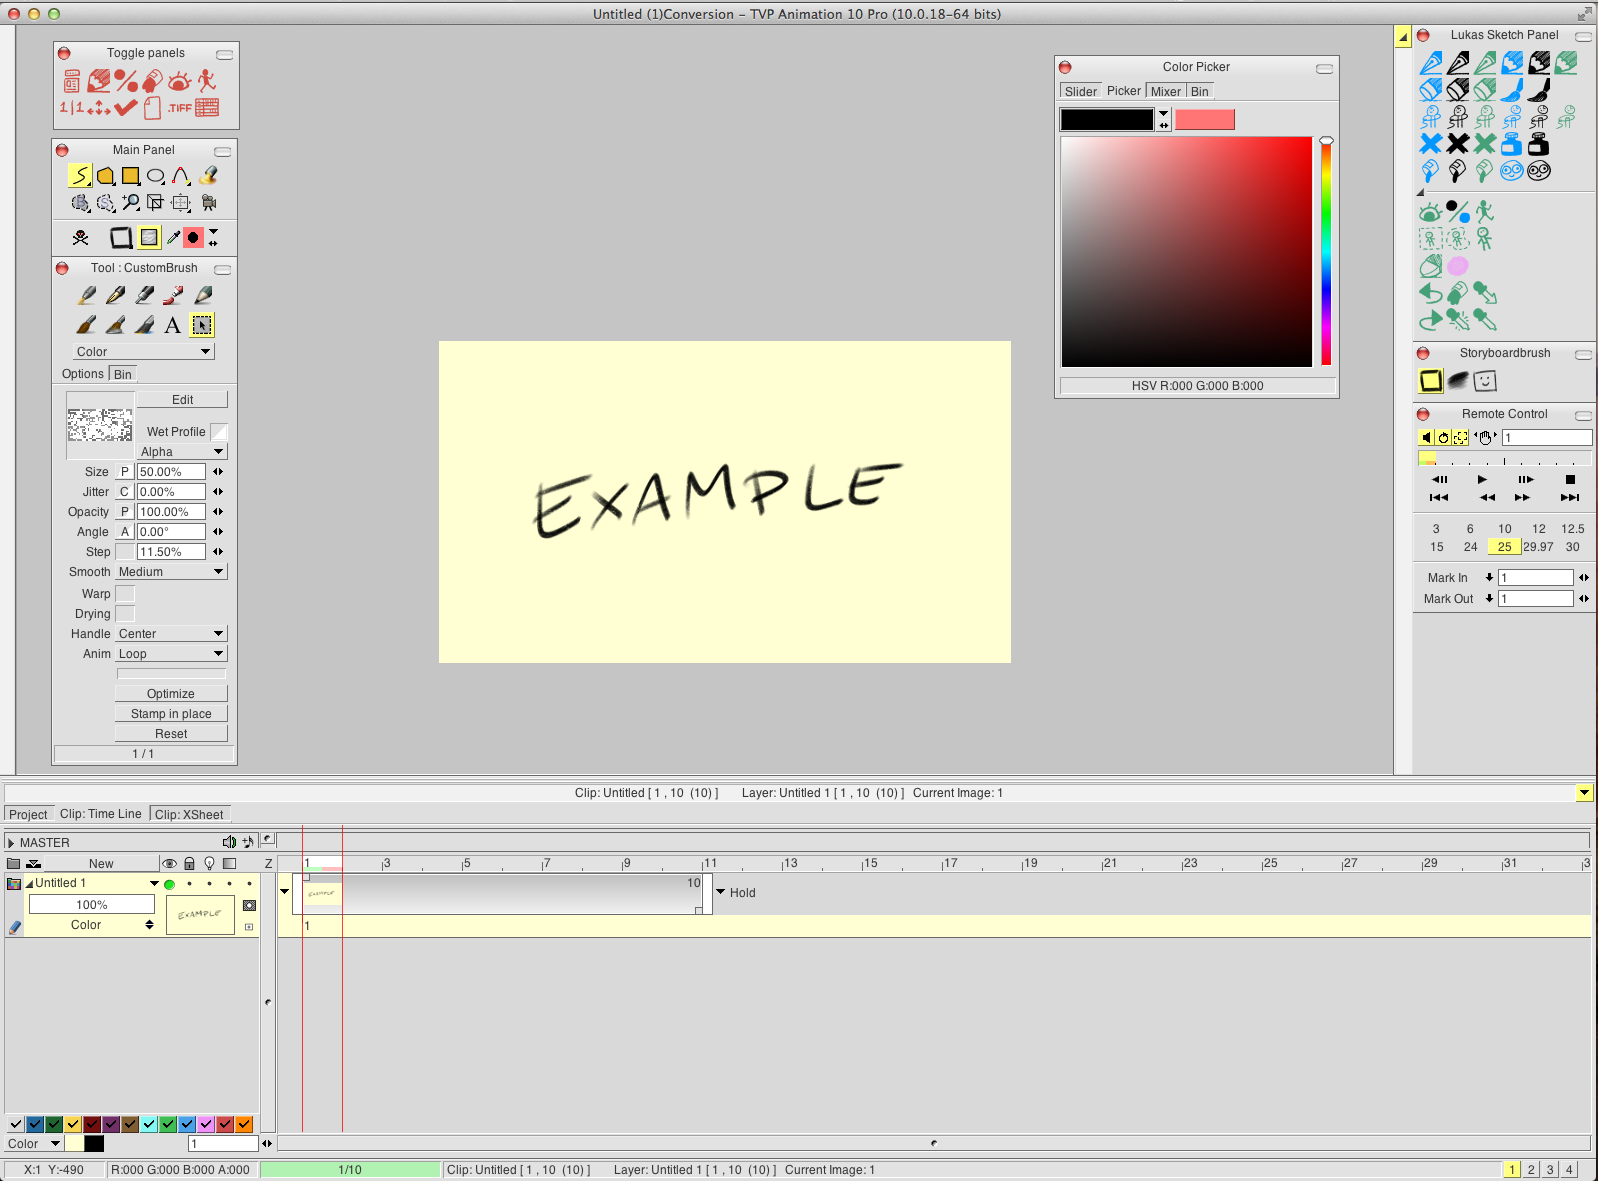Viewport: 1598px width, 1181px height.
Task: Click the skull clear icon
Action: pyautogui.click(x=81, y=237)
